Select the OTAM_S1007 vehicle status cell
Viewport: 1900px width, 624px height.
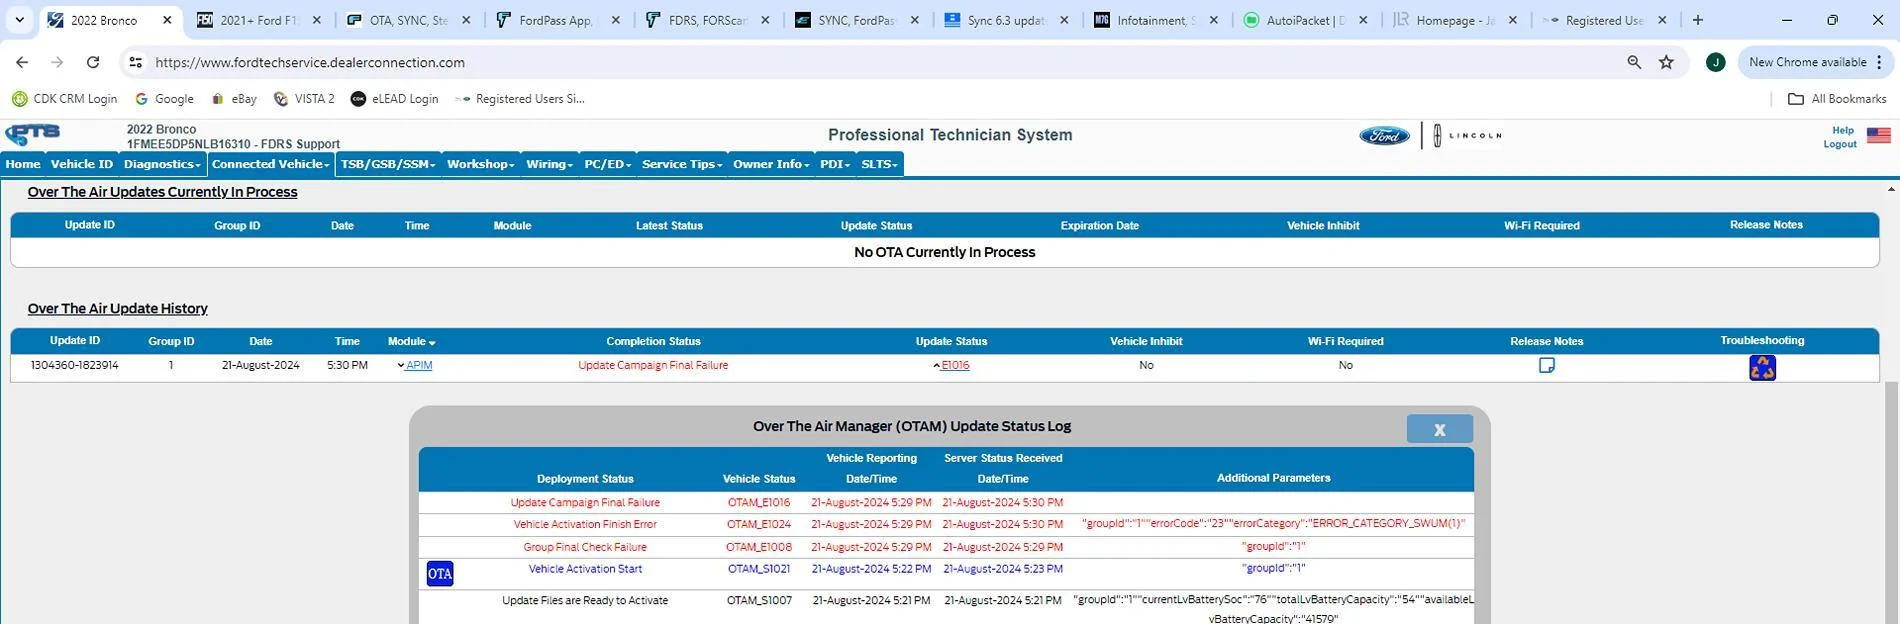point(759,601)
